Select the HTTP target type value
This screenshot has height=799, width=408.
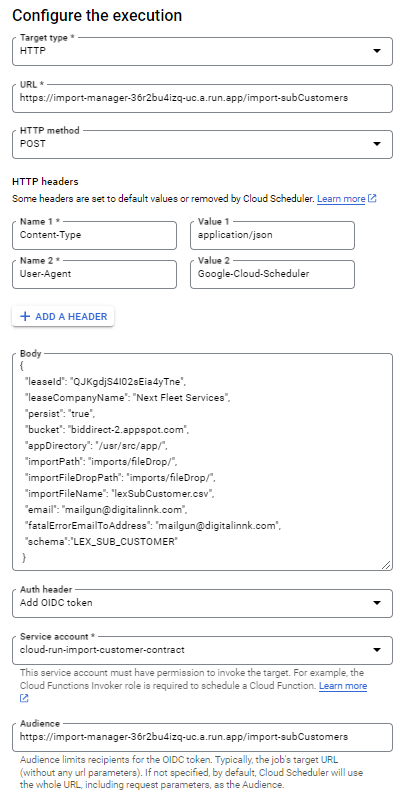(33, 51)
